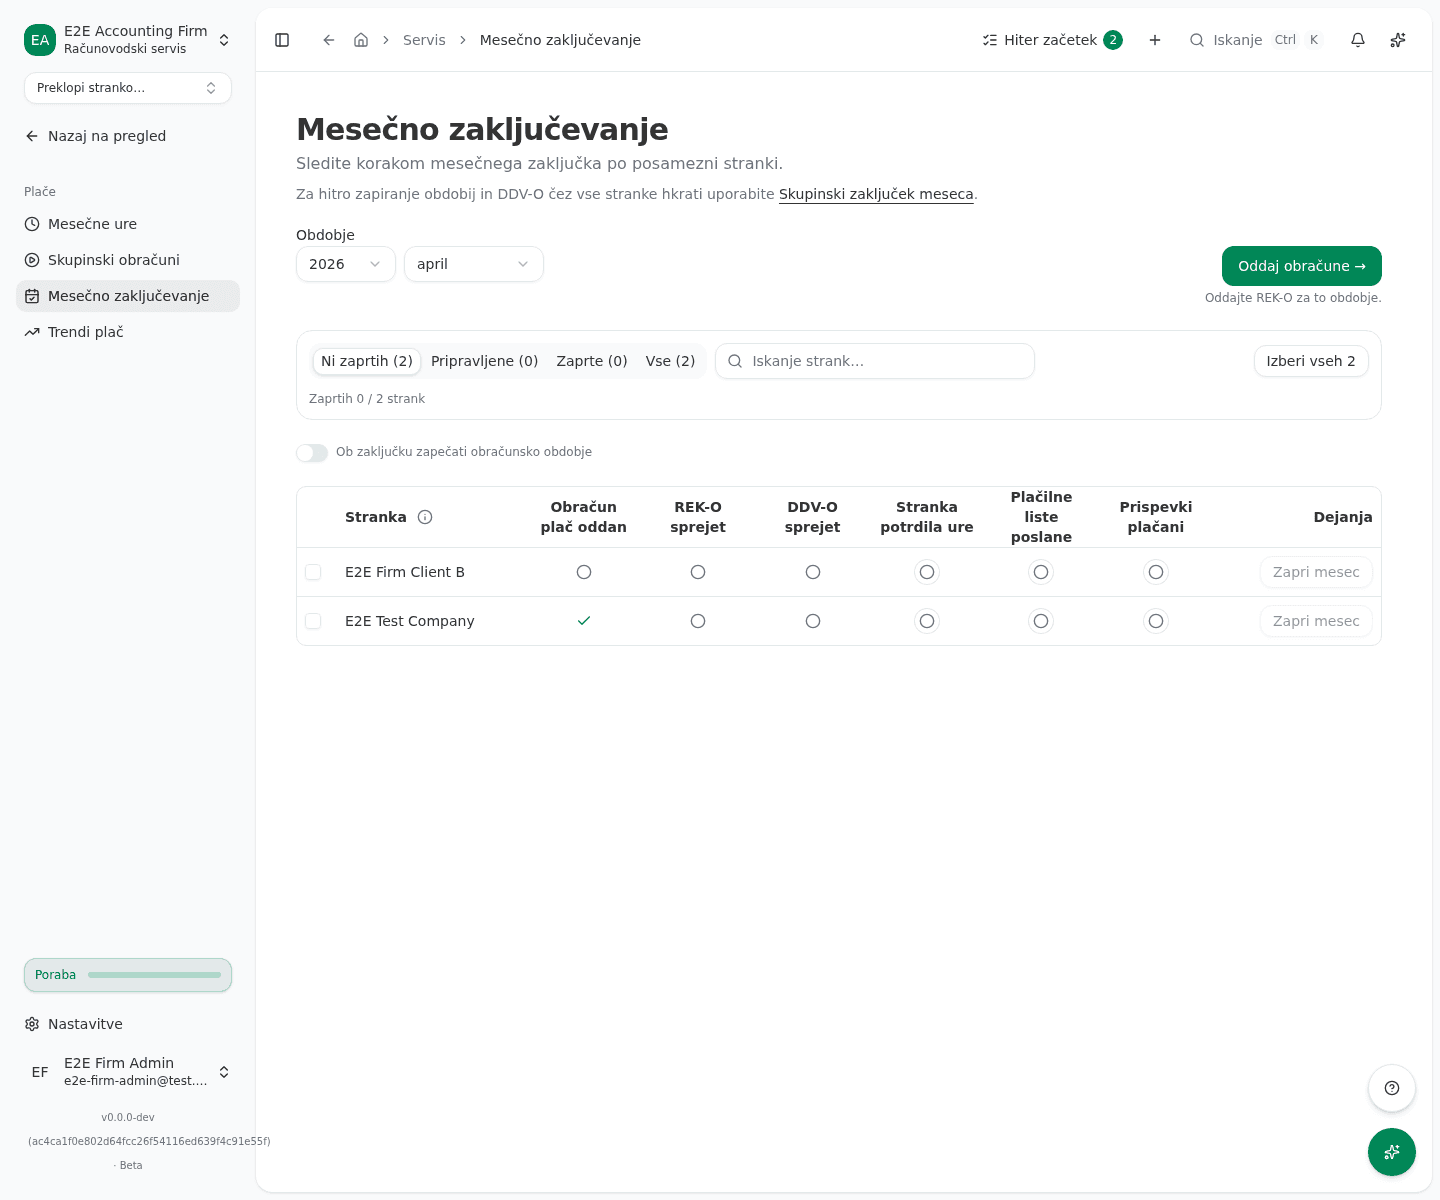Click the plus icon in top bar
Image resolution: width=1440 pixels, height=1200 pixels.
click(1155, 40)
